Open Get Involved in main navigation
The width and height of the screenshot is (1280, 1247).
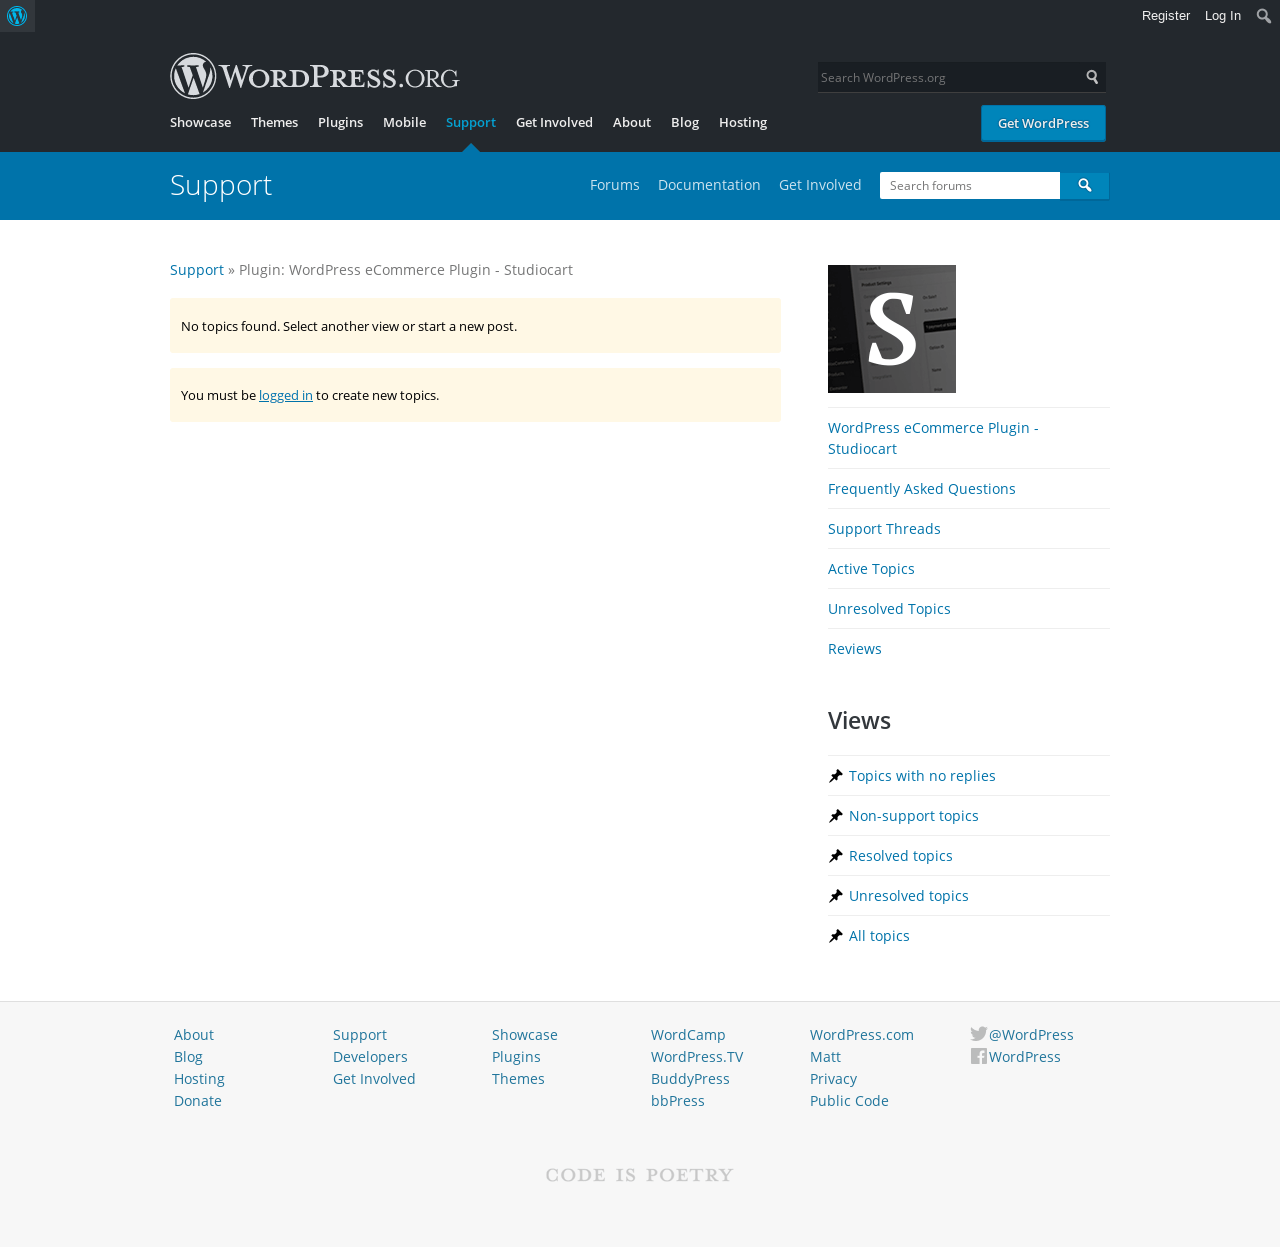pyautogui.click(x=554, y=122)
